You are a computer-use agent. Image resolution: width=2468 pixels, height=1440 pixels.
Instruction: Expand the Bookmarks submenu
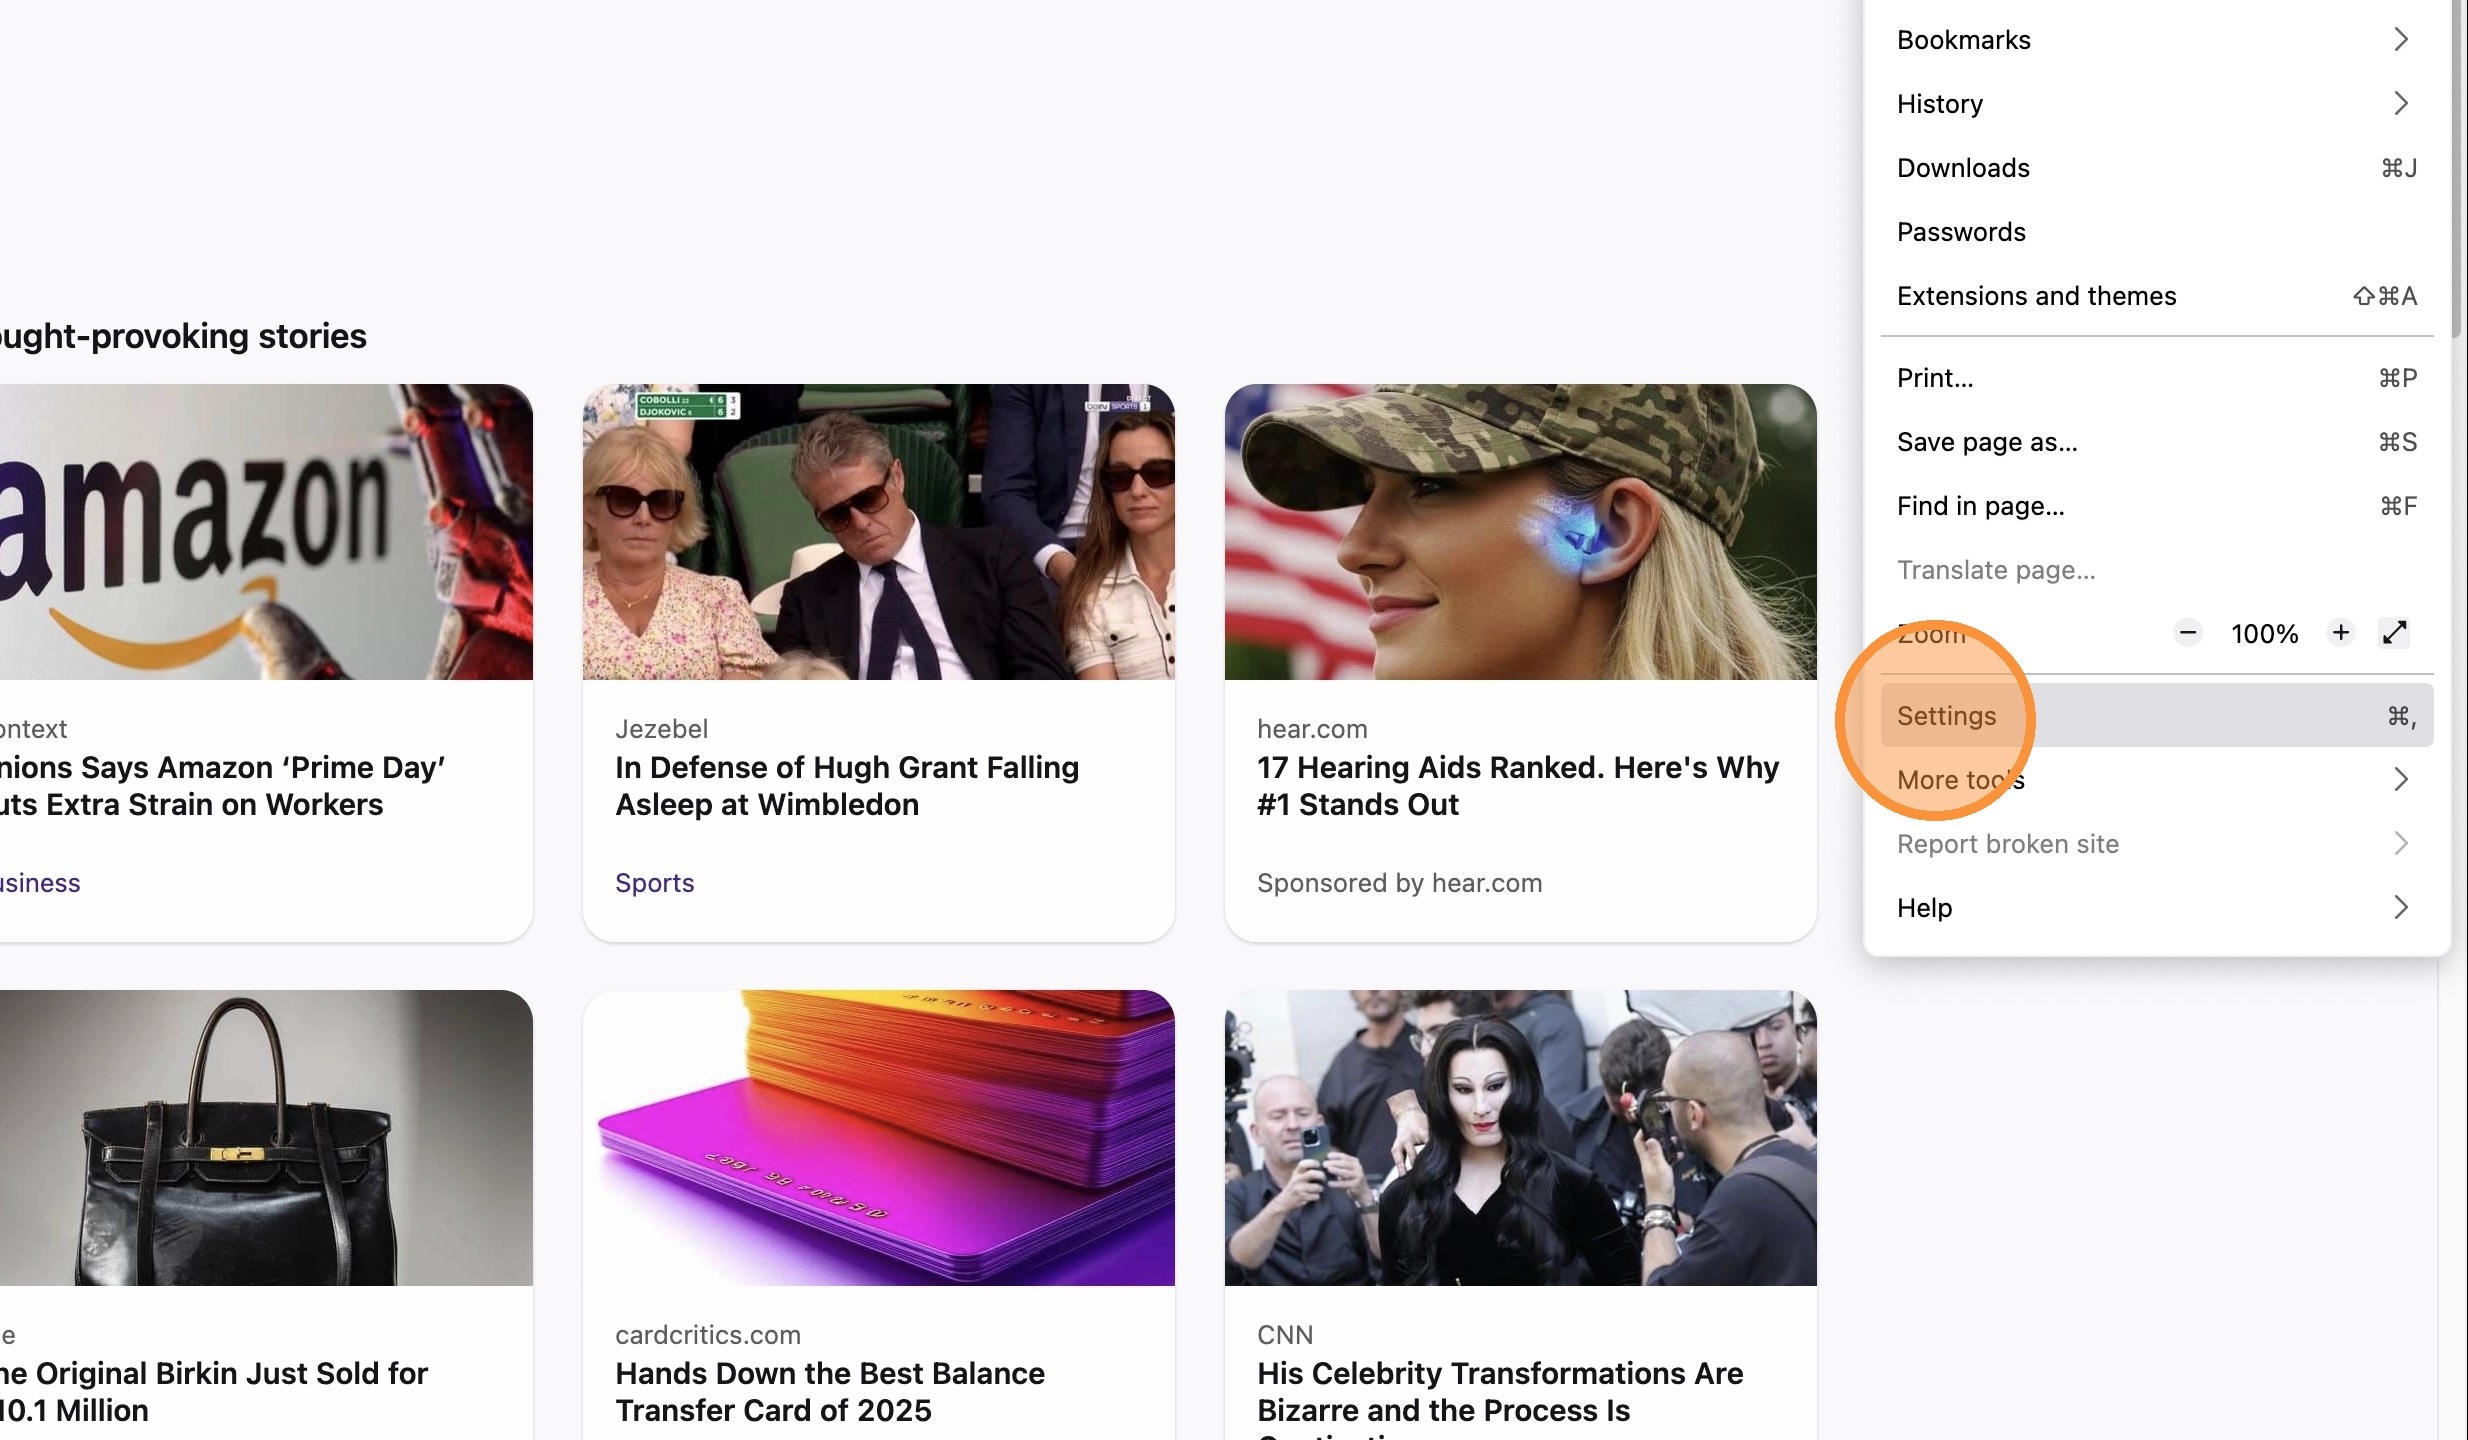pos(2157,40)
